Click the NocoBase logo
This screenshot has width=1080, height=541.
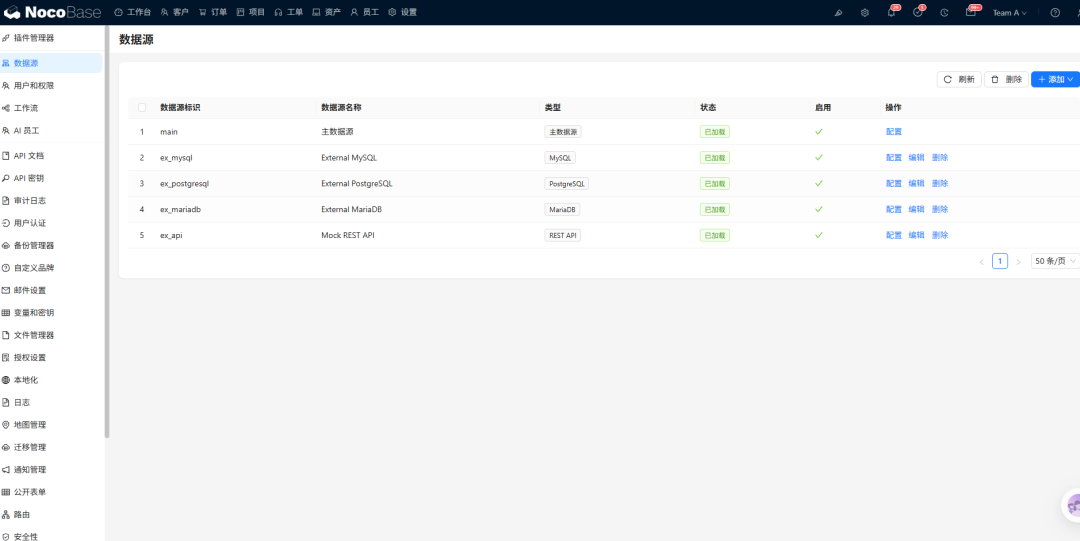52,12
